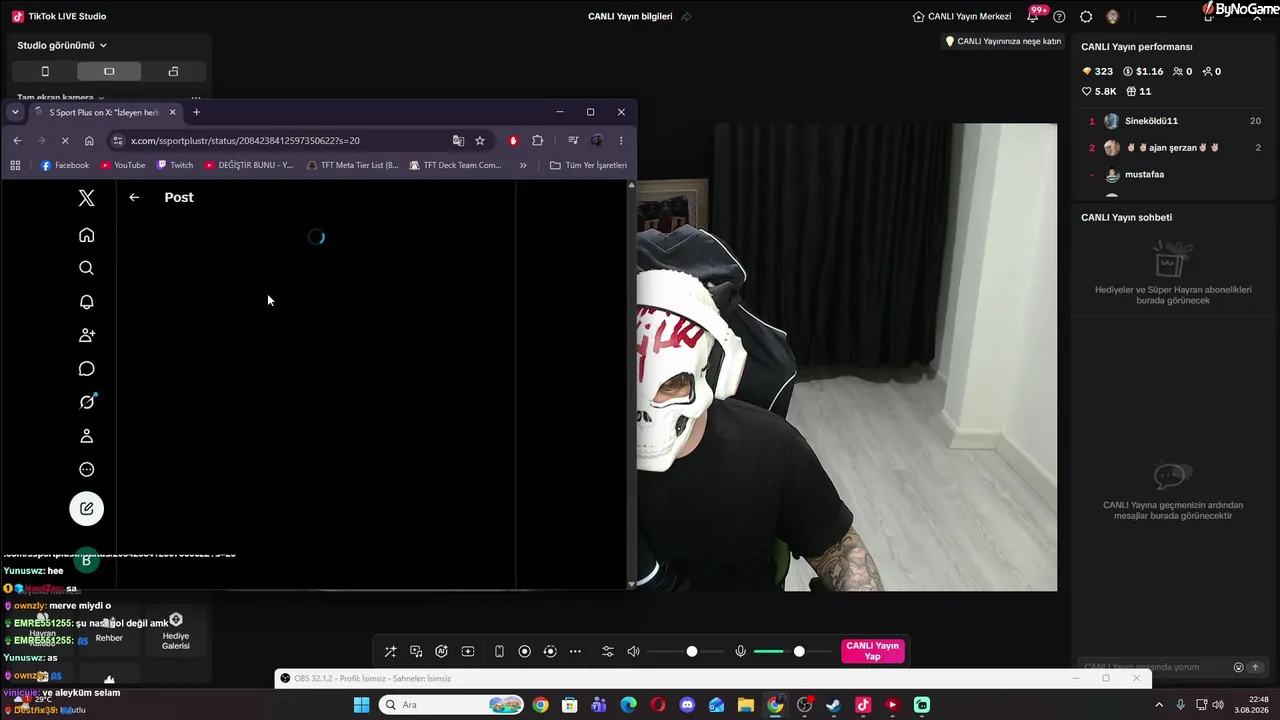This screenshot has width=1280, height=720.
Task: Open the TFT Meta Tier List bookmark
Action: pos(353,165)
